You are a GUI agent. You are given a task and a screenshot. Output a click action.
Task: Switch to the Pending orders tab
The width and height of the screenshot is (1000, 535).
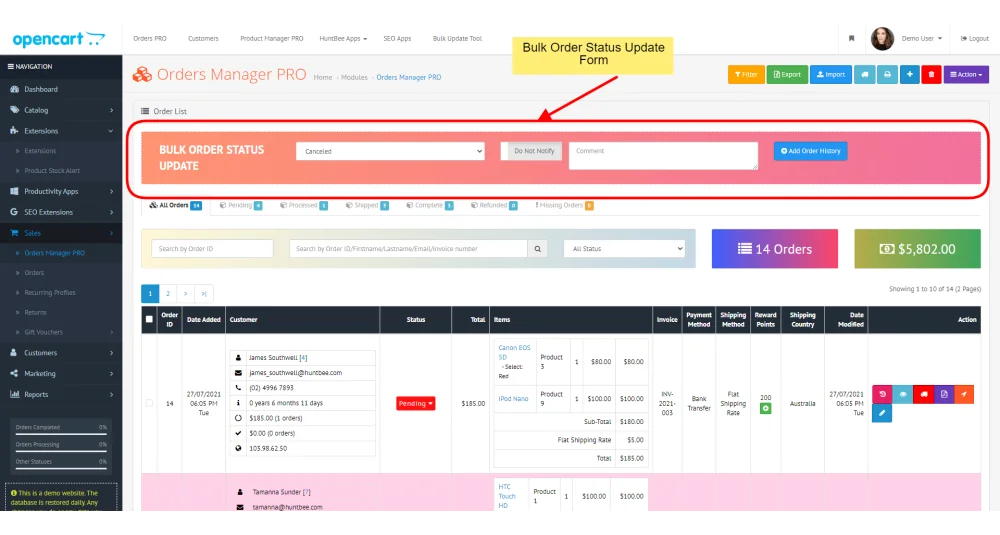point(241,205)
